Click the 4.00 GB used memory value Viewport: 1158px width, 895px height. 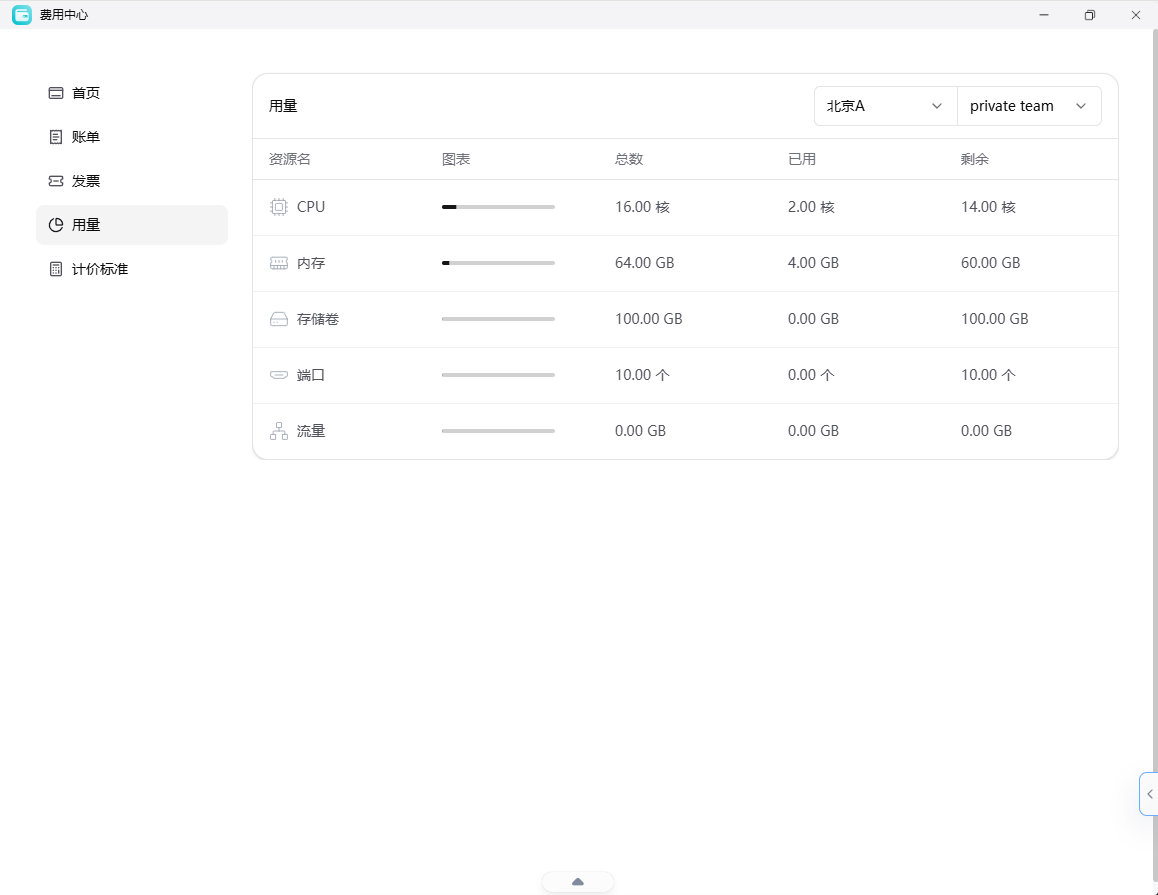pos(813,263)
